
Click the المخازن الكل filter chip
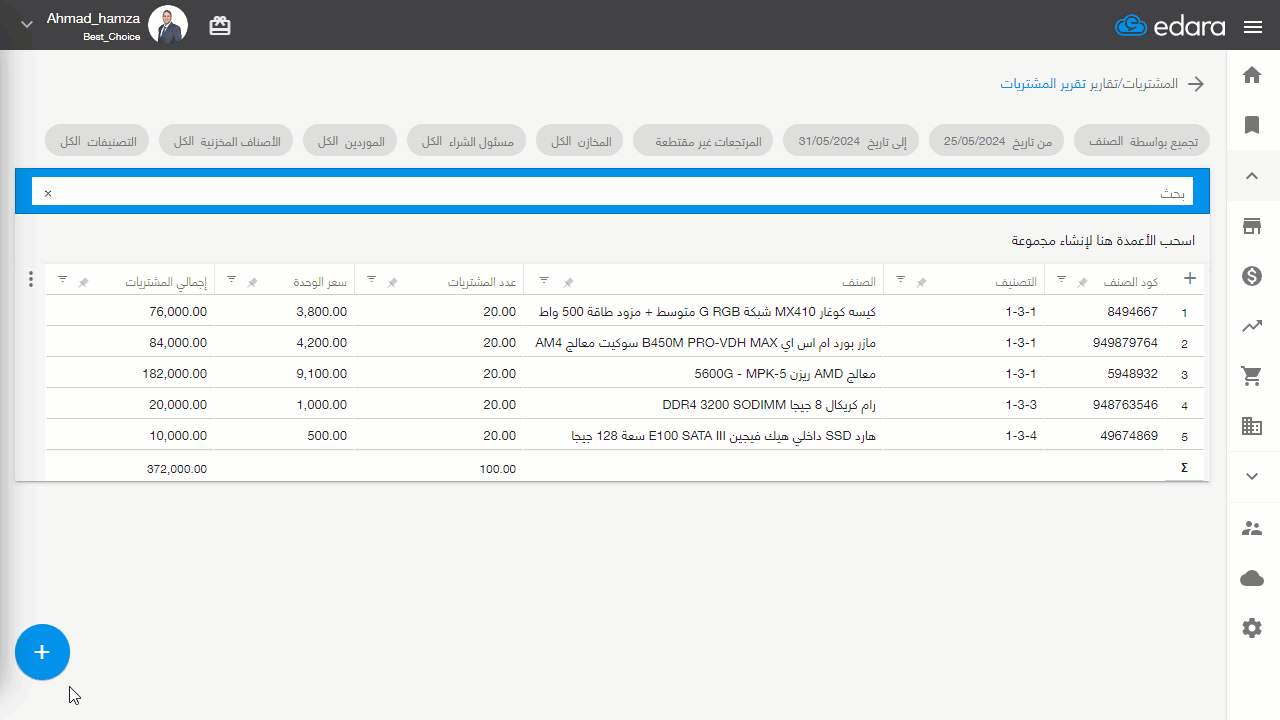click(x=581, y=141)
